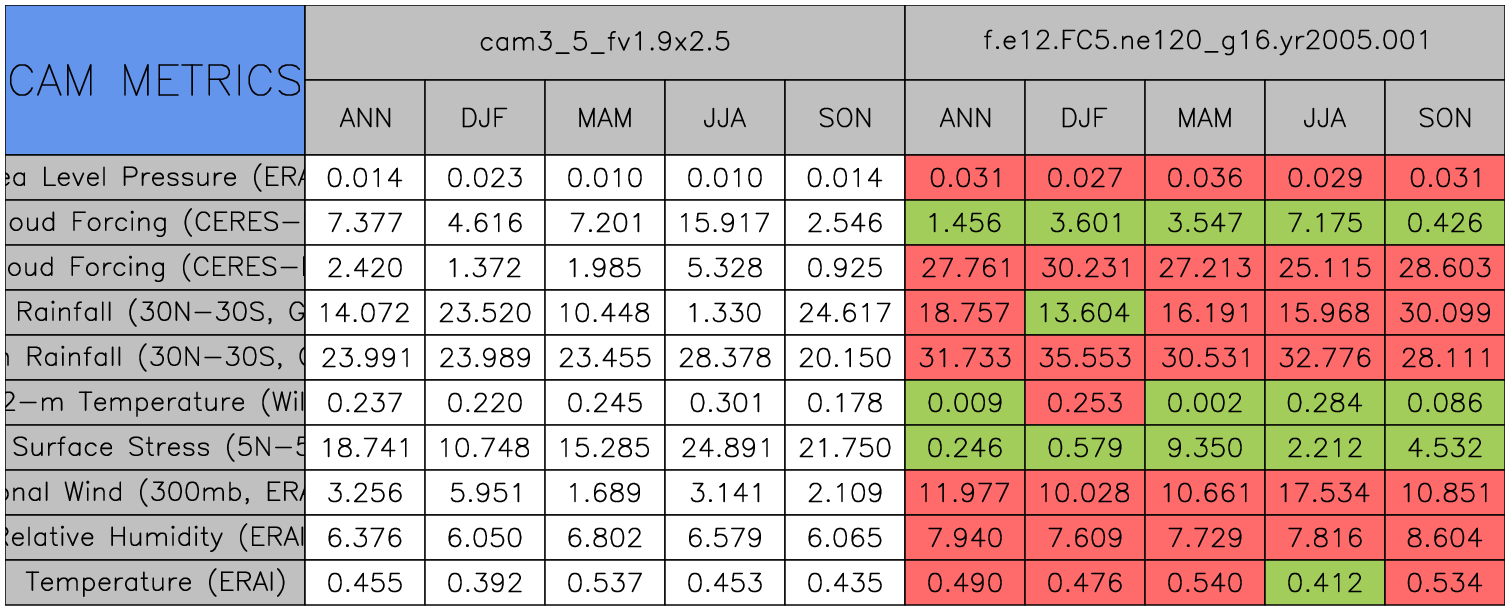The height and width of the screenshot is (611, 1510).
Task: Click JJA header under f.e12.FC5.ne120_g16.yr2005.001
Action: pyautogui.click(x=1324, y=118)
